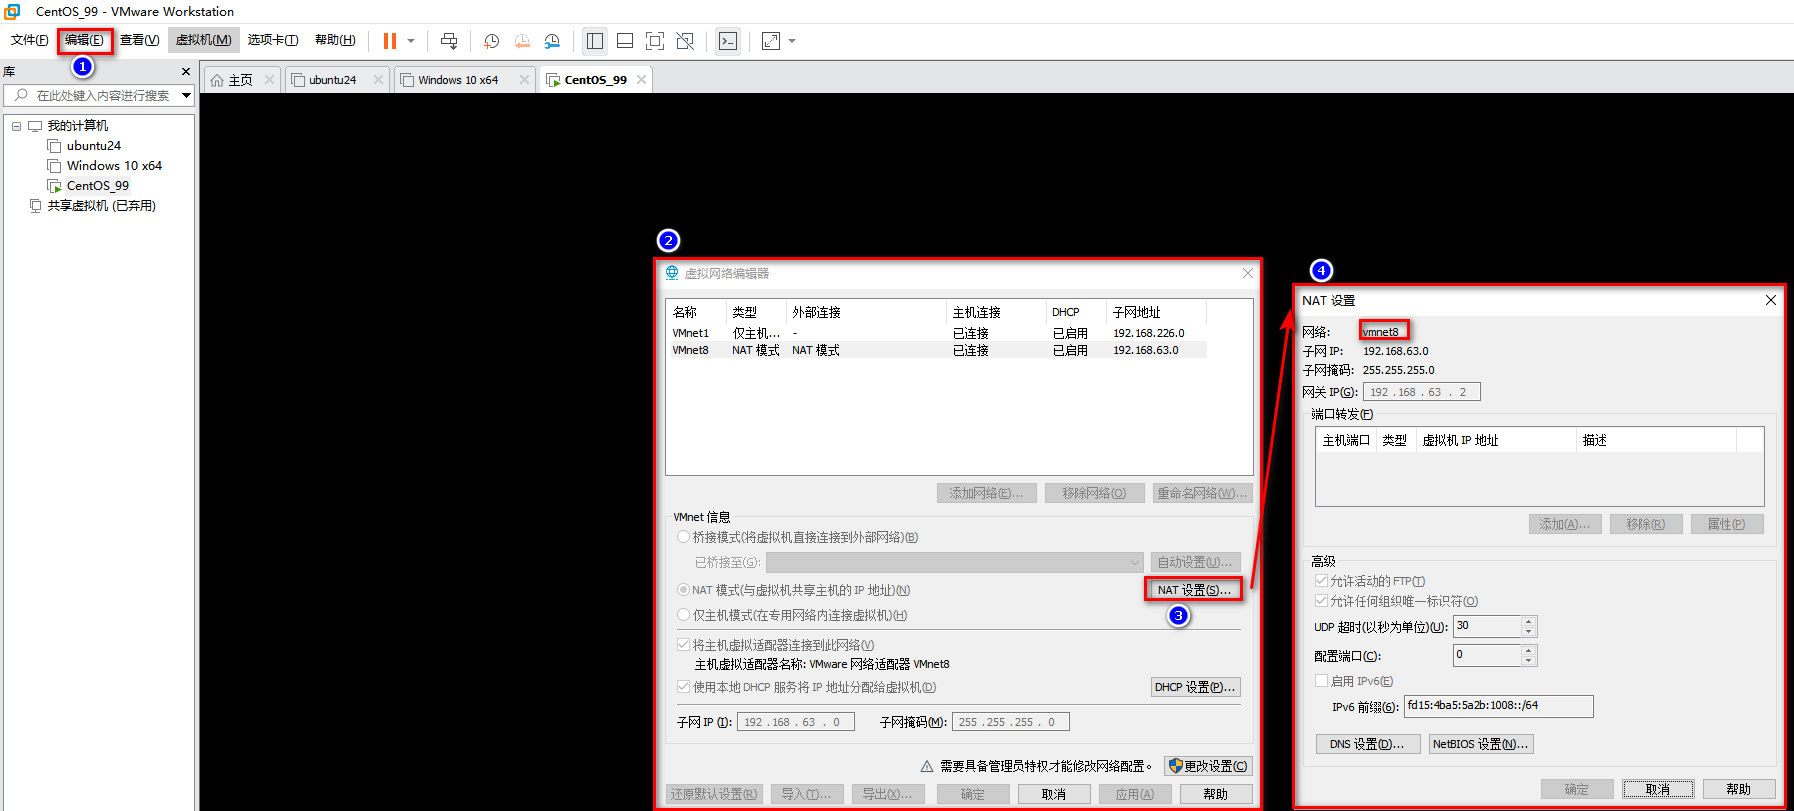Increase the UDP 超时 spinner value
Viewport: 1794px width, 811px height.
click(x=1528, y=621)
